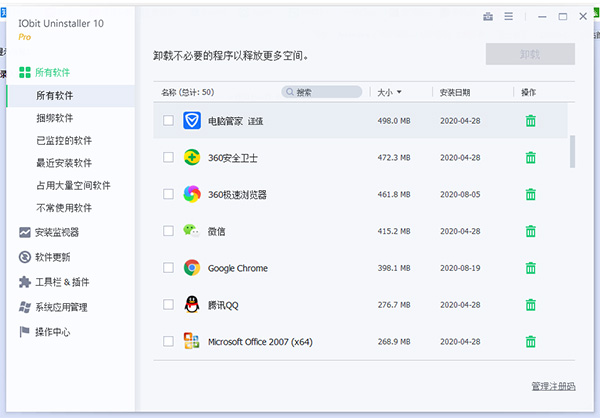
Task: Tick the checkbox for Microsoft Office 2007 (x64)
Action: [x=168, y=341]
